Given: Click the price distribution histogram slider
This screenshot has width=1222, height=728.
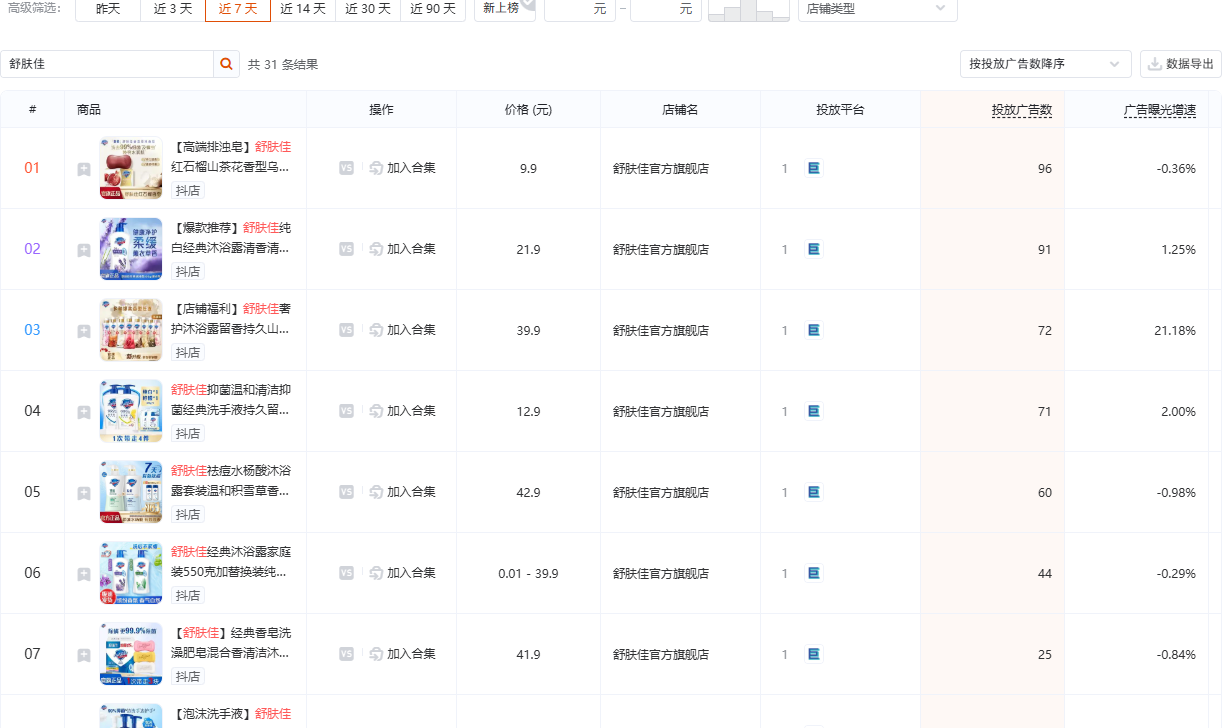Looking at the screenshot, I should pyautogui.click(x=749, y=10).
